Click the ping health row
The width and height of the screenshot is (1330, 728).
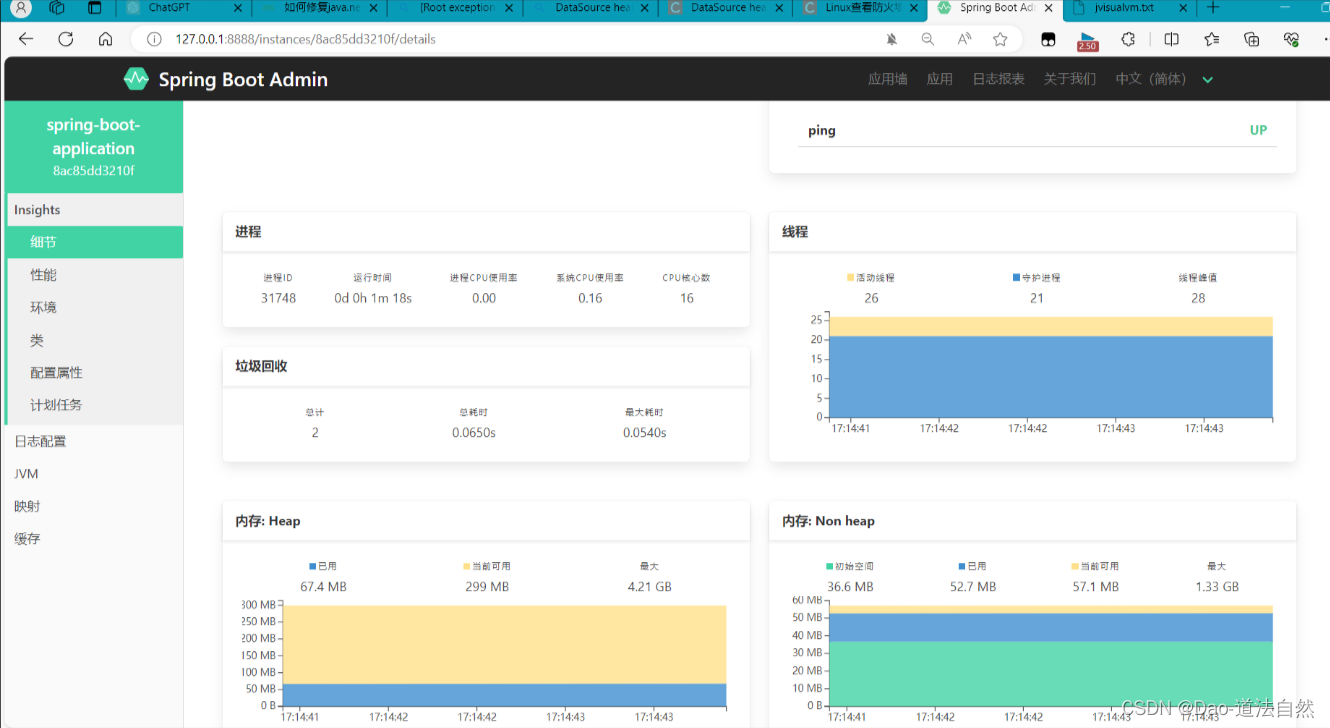tap(1037, 130)
